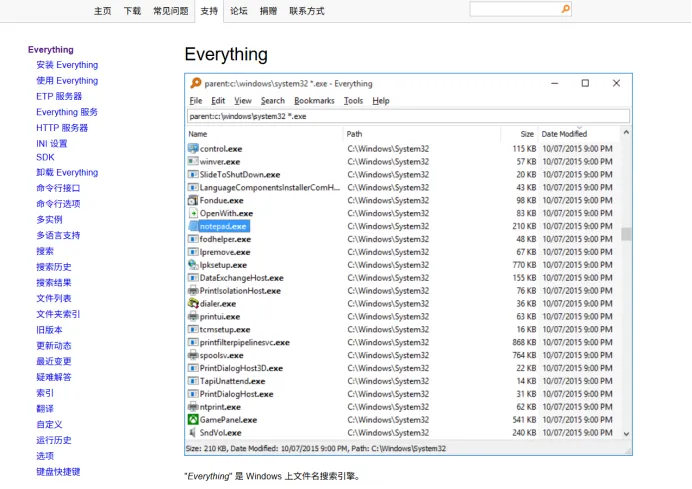Open the File menu
692x489 pixels.
(x=196, y=101)
